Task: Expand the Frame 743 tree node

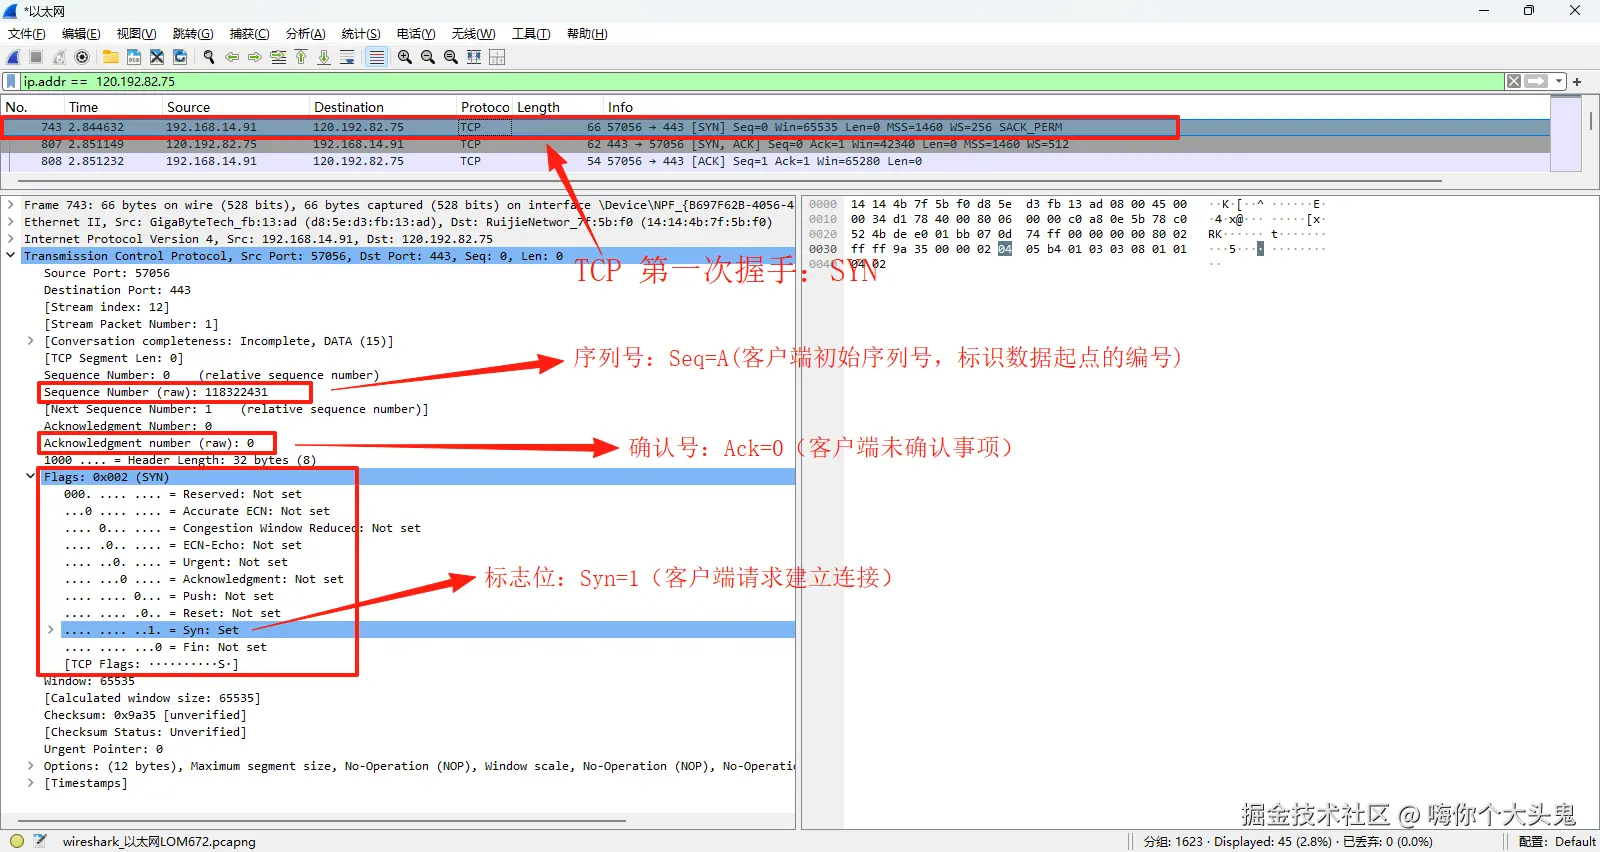Action: pyautogui.click(x=11, y=205)
